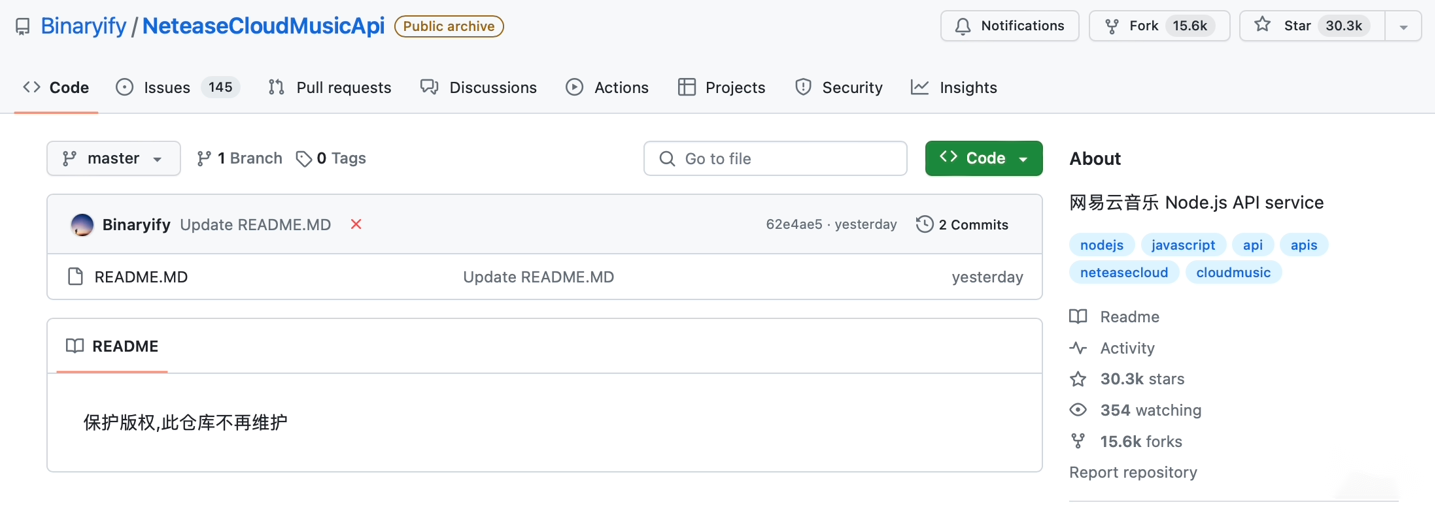The width and height of the screenshot is (1435, 507).
Task: Click the 145 issues counter badge
Action: pyautogui.click(x=220, y=87)
